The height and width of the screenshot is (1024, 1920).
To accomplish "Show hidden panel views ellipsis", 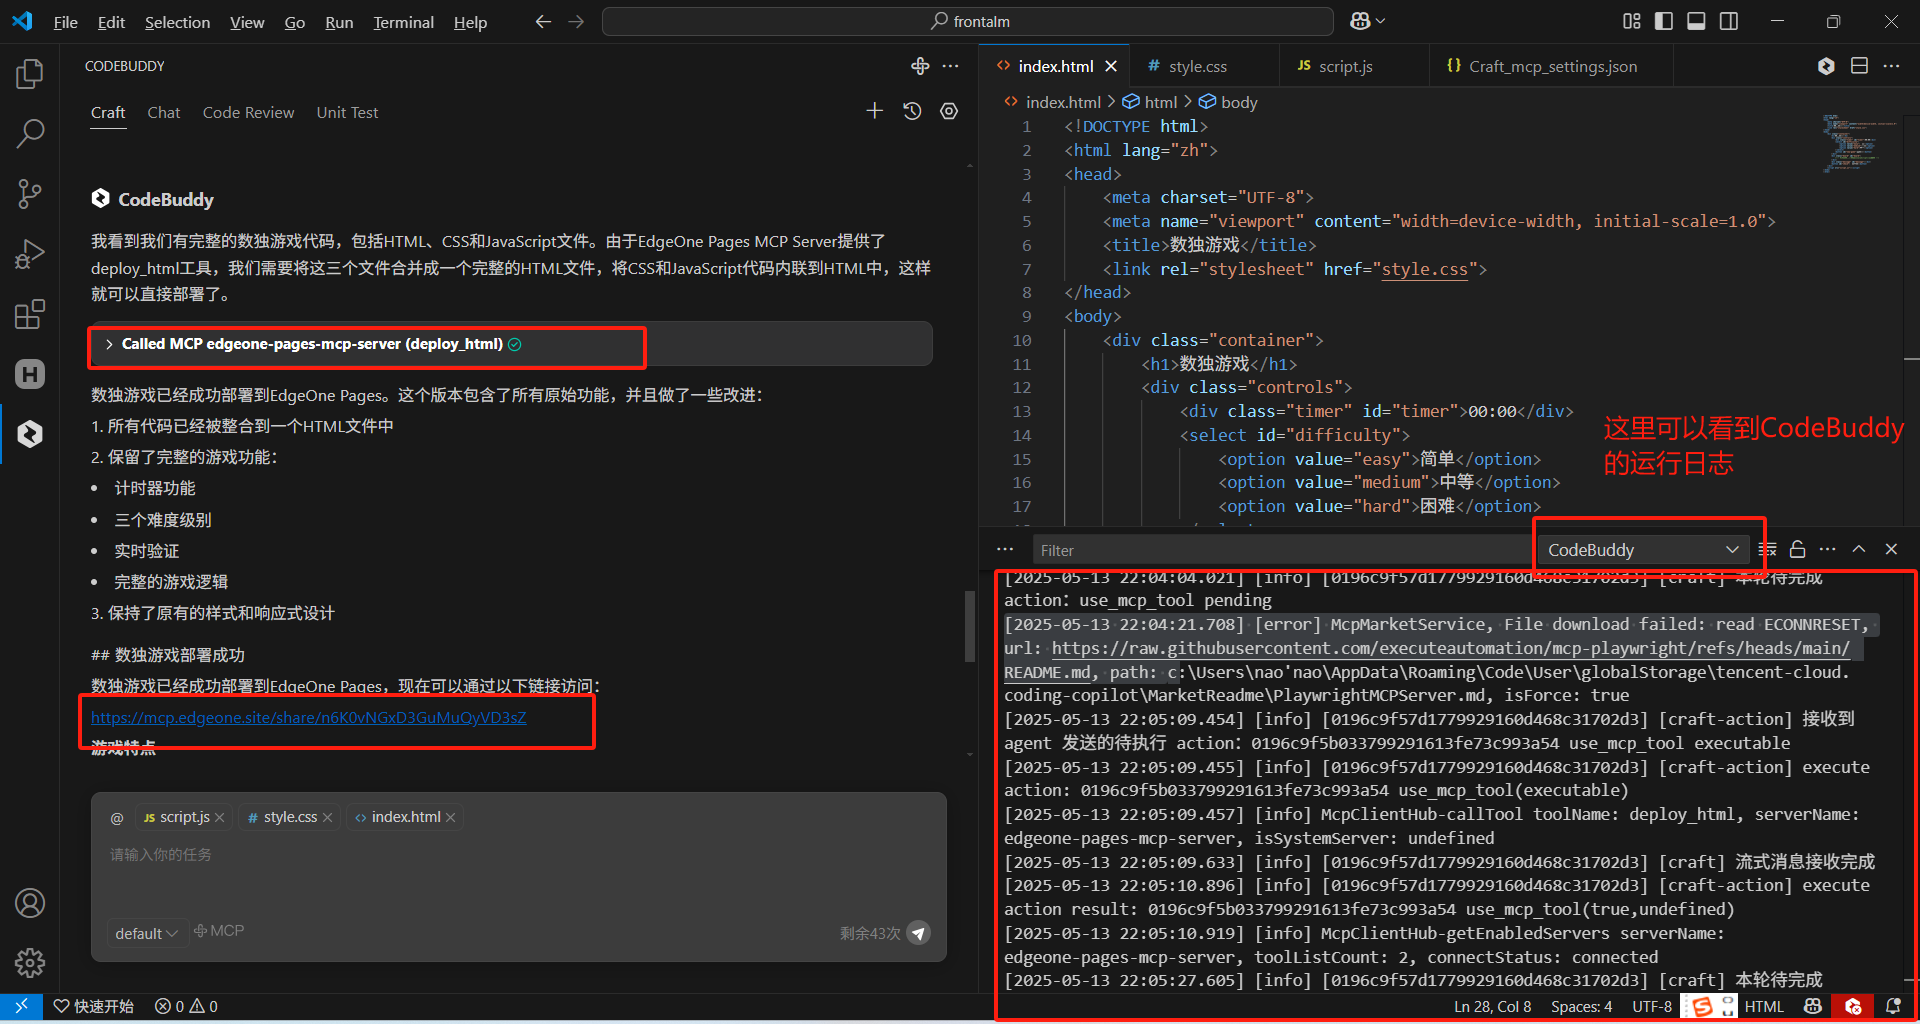I will click(1005, 549).
